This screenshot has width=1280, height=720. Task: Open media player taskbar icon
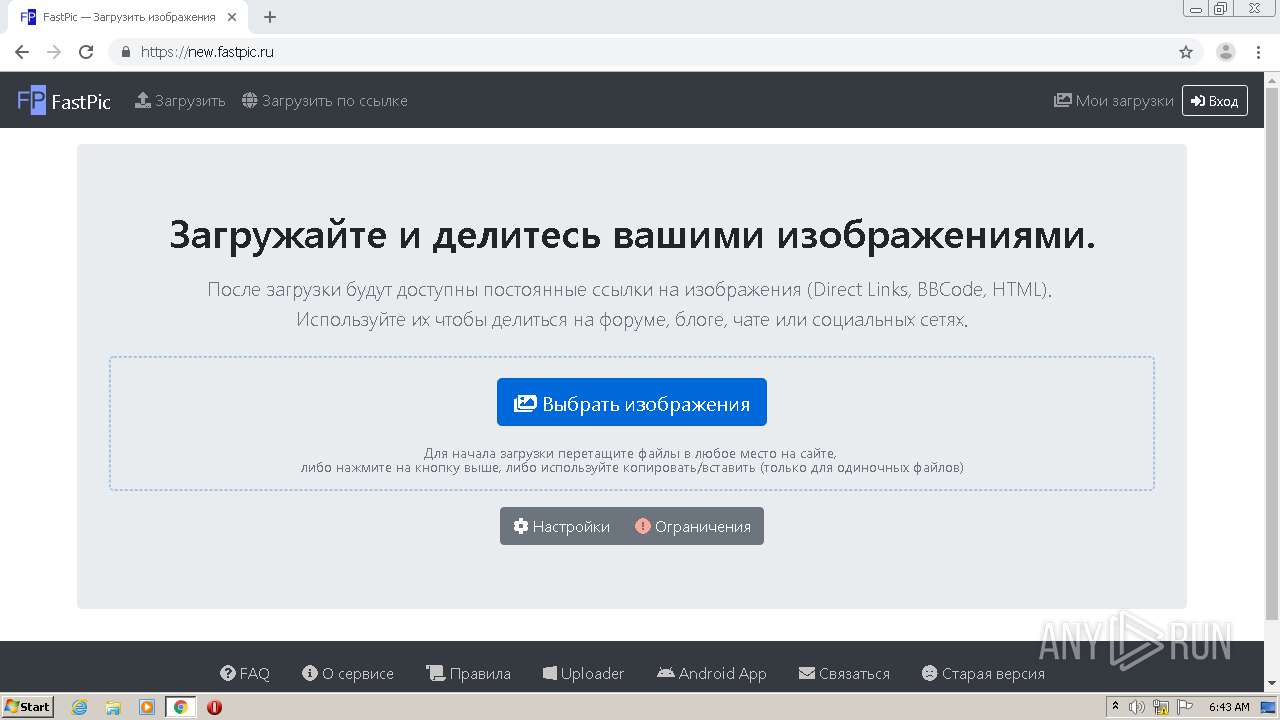[x=147, y=707]
